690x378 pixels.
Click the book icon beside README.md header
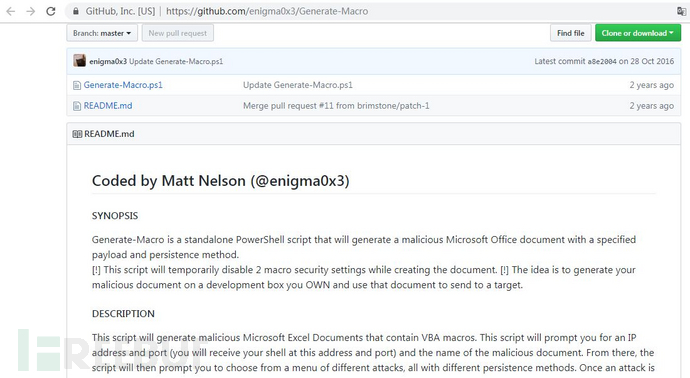(x=77, y=134)
